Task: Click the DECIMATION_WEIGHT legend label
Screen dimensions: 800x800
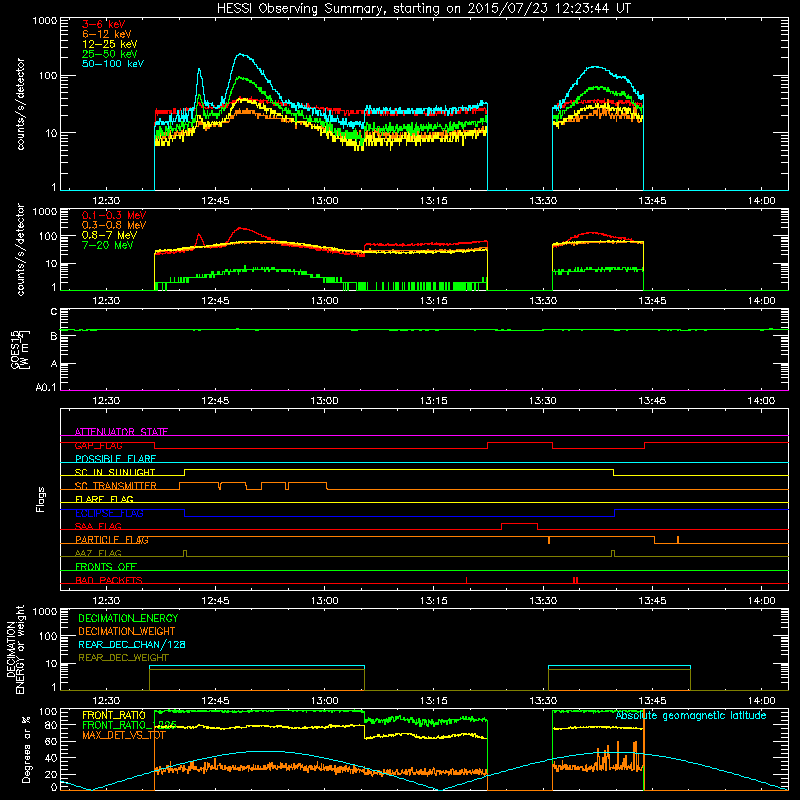Action: click(x=127, y=631)
